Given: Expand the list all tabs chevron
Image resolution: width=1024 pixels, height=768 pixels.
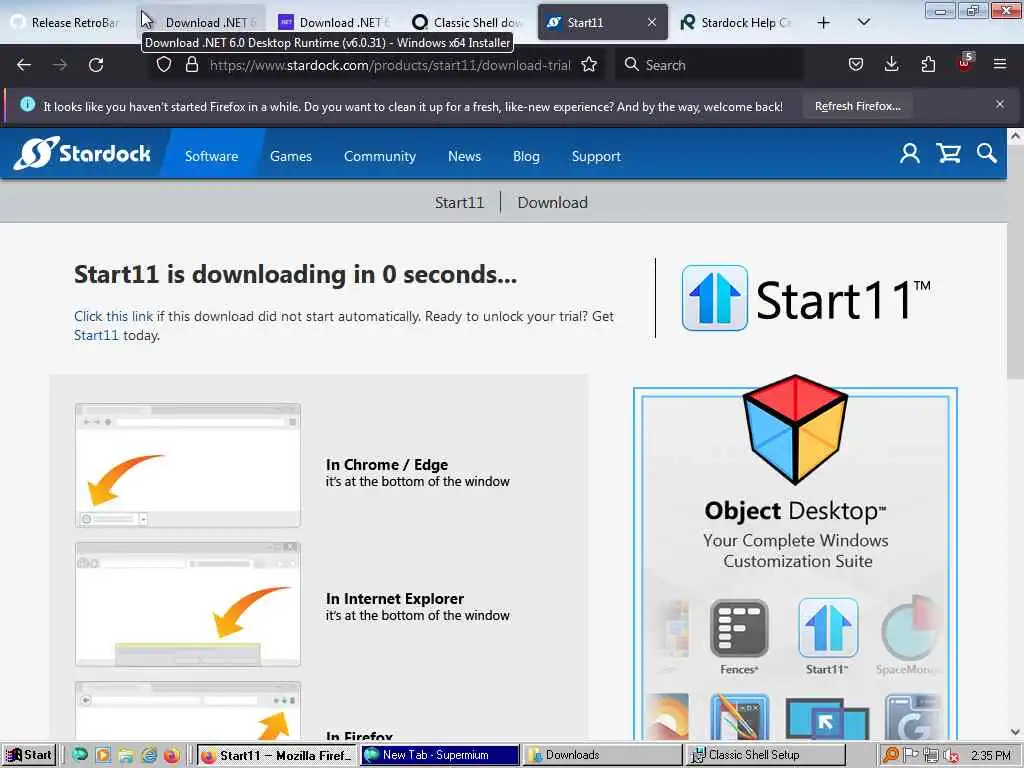Looking at the screenshot, I should click(x=863, y=22).
